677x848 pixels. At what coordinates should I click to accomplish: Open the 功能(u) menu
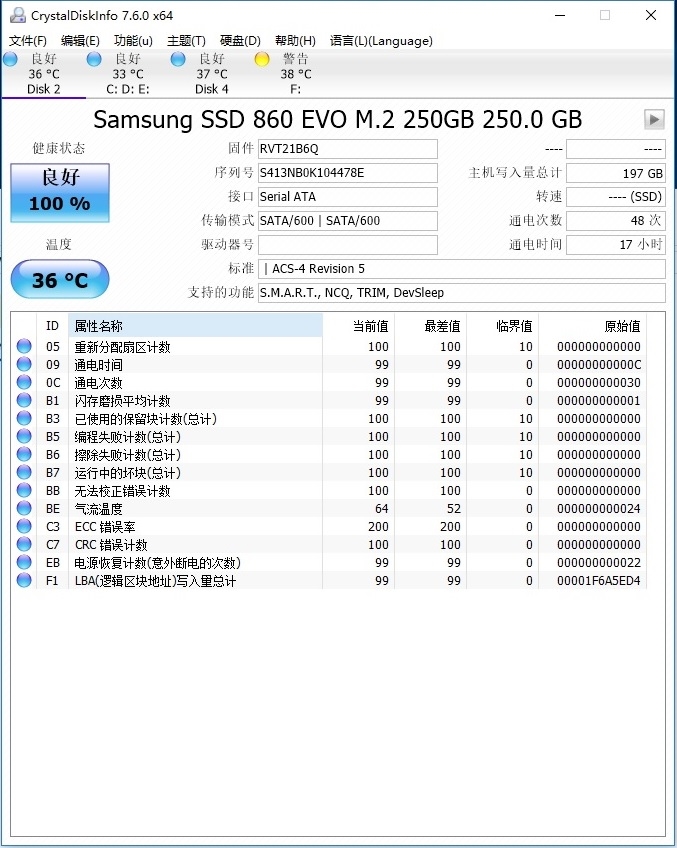pyautogui.click(x=133, y=41)
